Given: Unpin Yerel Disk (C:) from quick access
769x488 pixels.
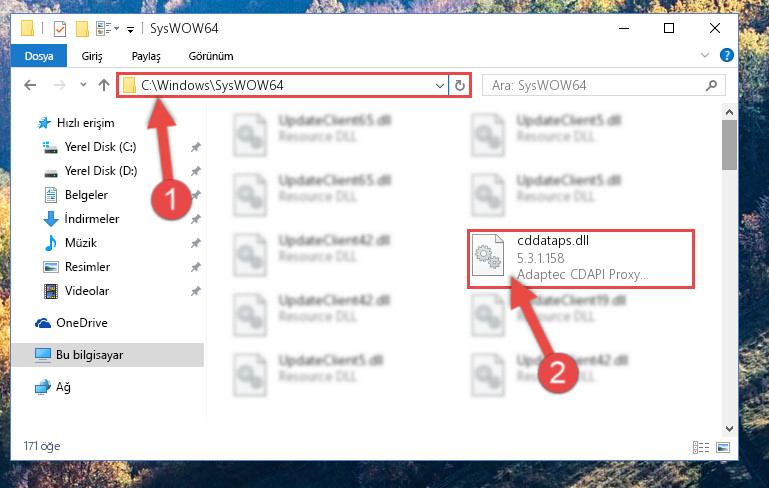Looking at the screenshot, I should coord(196,147).
